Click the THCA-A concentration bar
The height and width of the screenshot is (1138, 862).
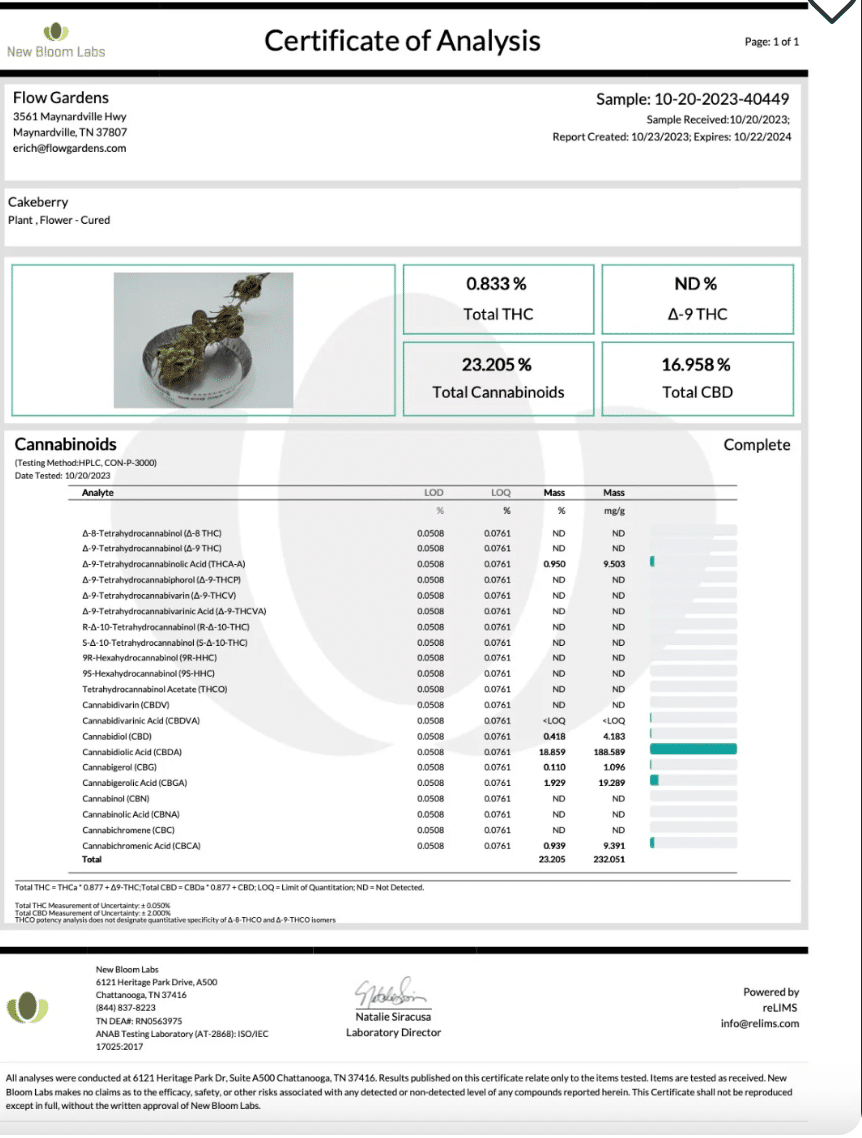point(652,561)
